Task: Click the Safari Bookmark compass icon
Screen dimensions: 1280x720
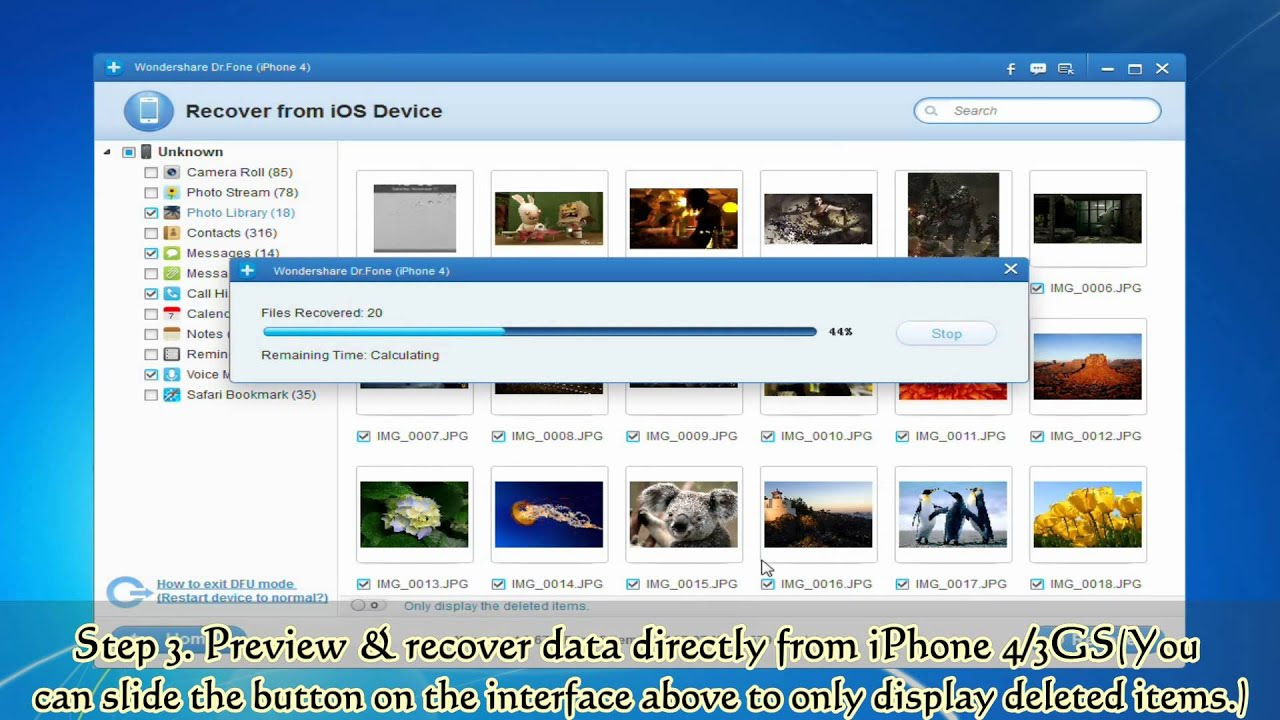Action: click(172, 395)
